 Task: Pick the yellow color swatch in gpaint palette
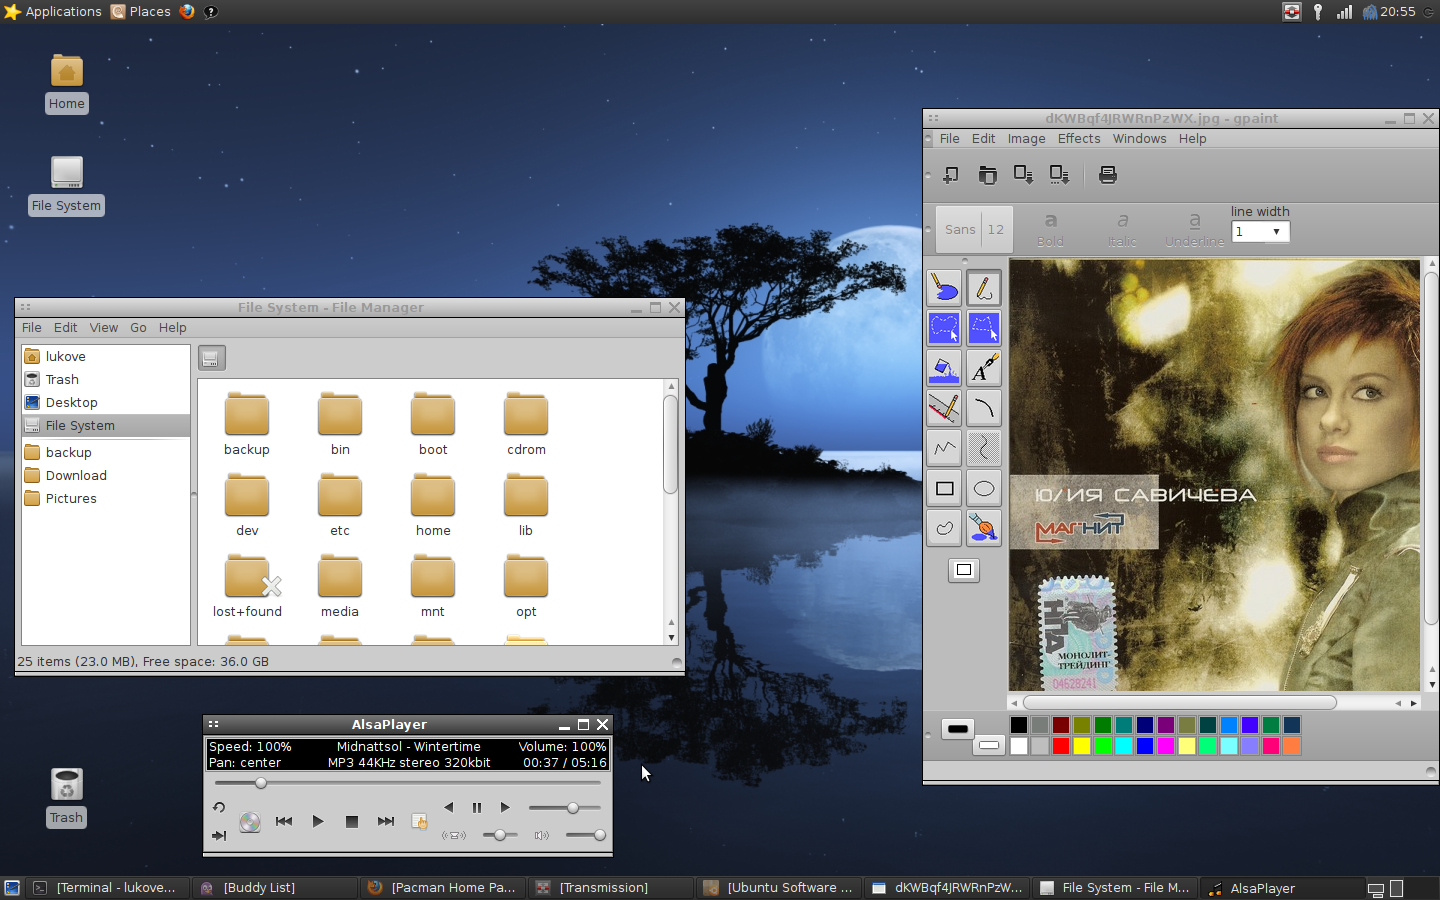click(1082, 746)
